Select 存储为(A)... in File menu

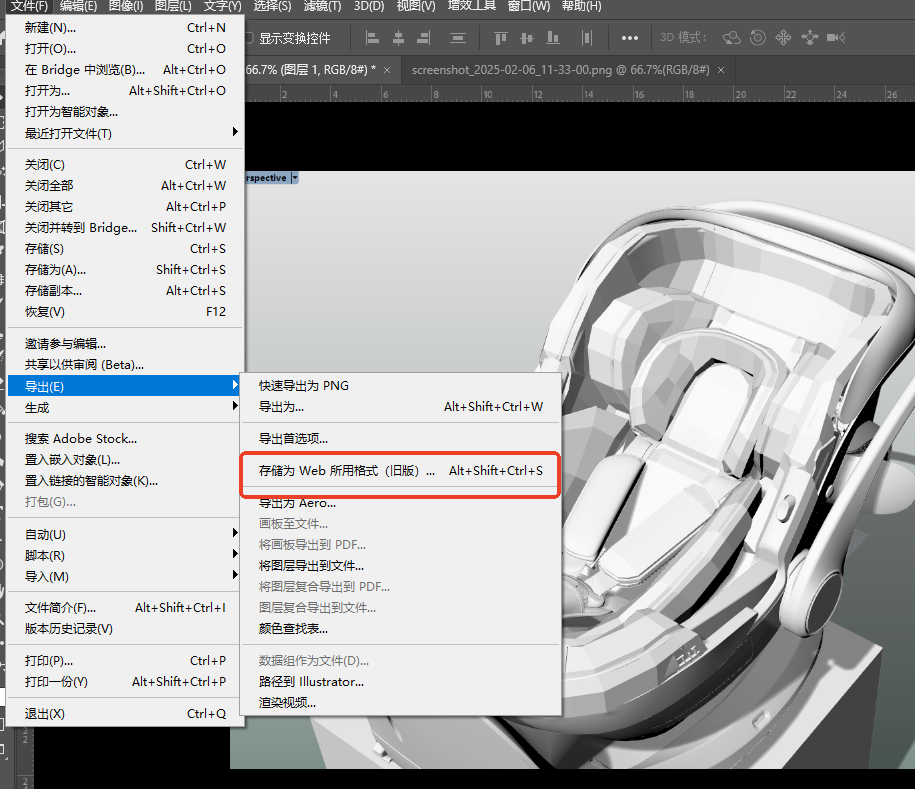click(x=56, y=270)
